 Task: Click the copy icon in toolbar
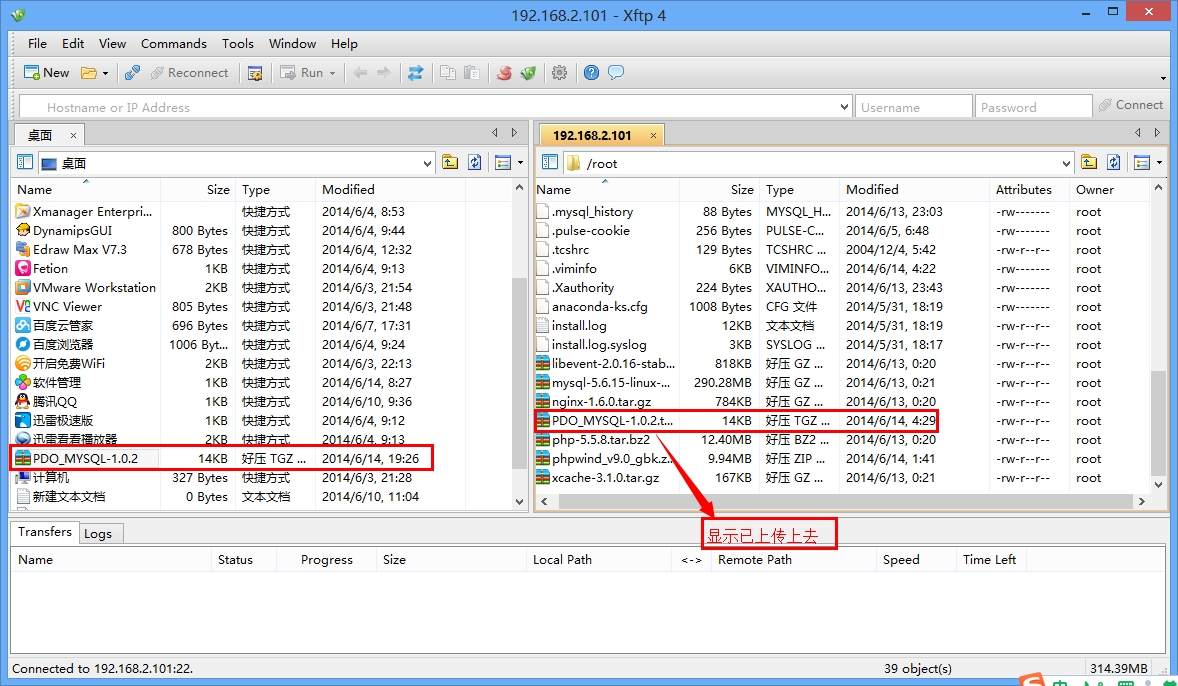(448, 73)
